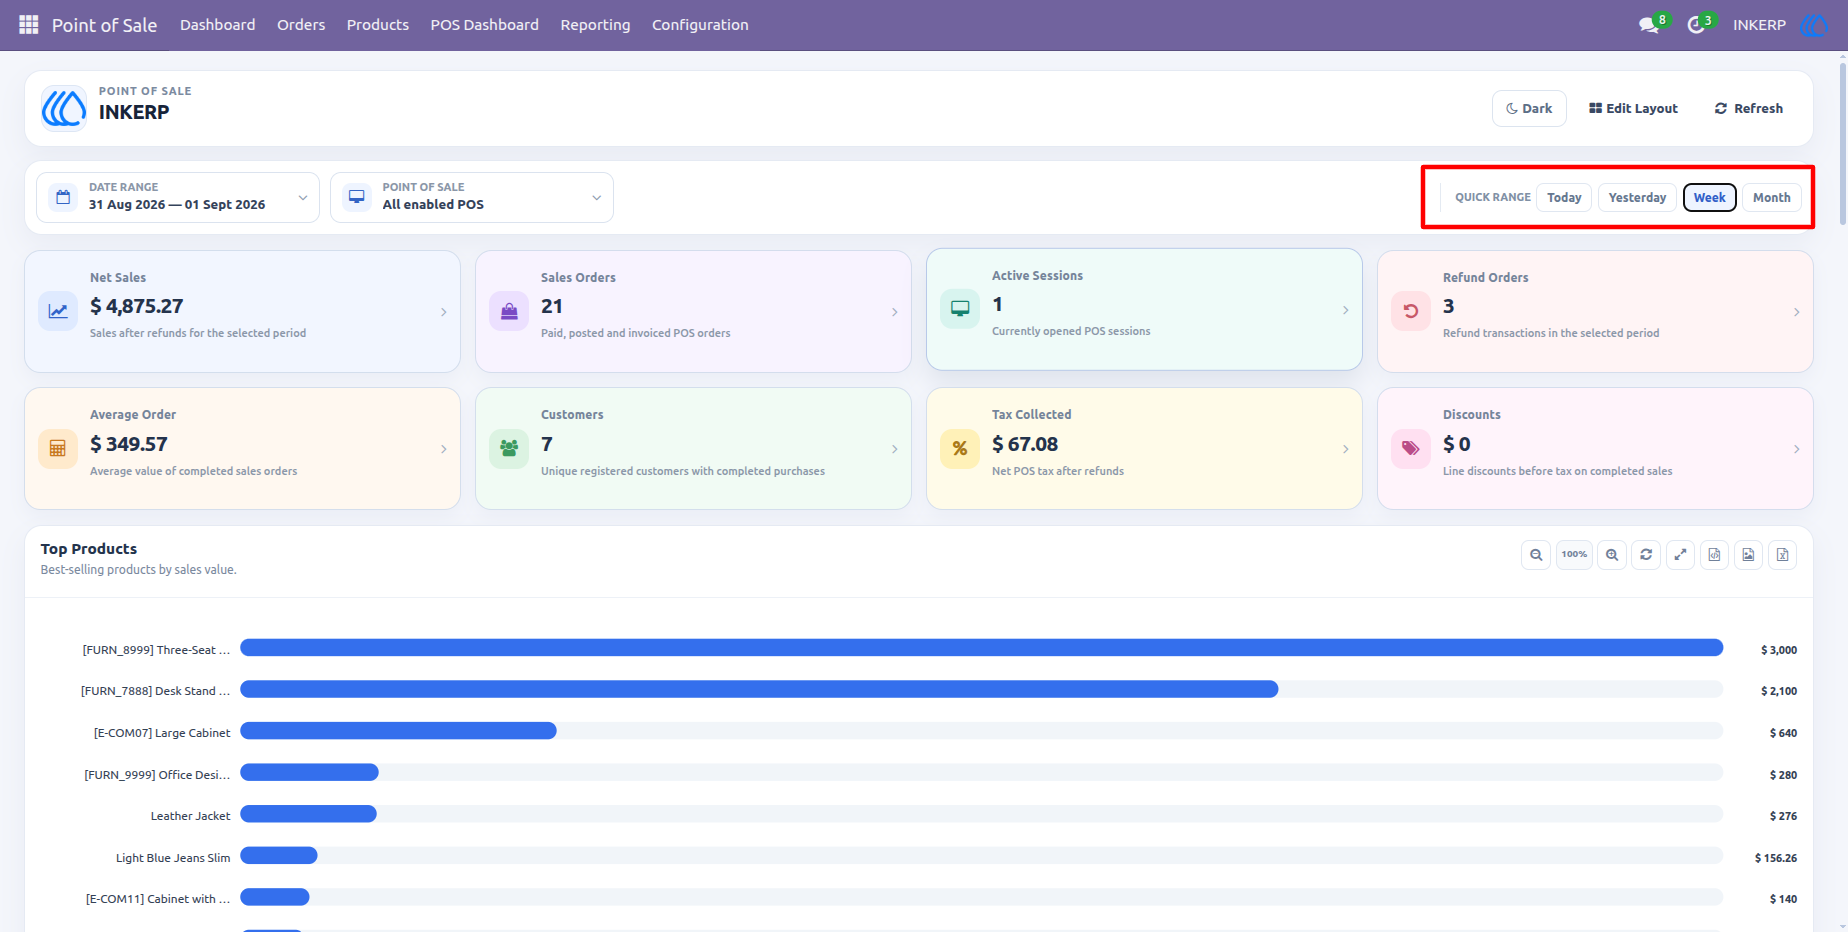This screenshot has height=932, width=1848.
Task: Expand the Net Sales card arrow
Action: pos(444,312)
